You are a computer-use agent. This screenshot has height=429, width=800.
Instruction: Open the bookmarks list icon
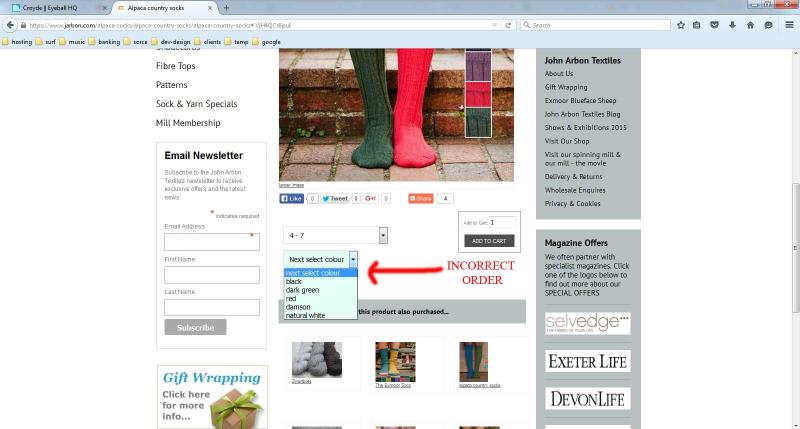coord(696,25)
